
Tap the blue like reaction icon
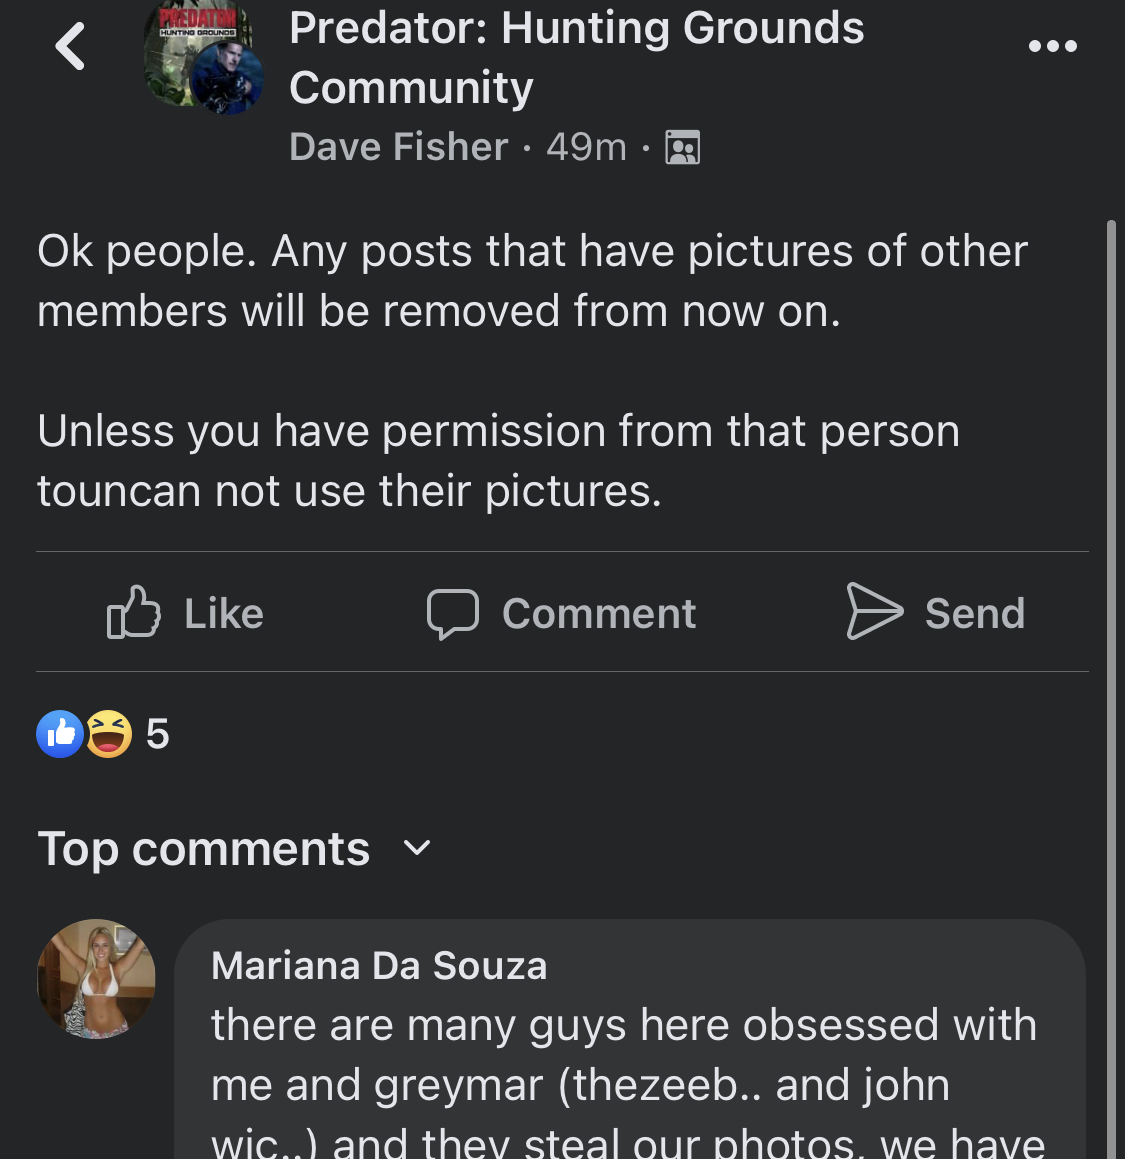[x=60, y=734]
